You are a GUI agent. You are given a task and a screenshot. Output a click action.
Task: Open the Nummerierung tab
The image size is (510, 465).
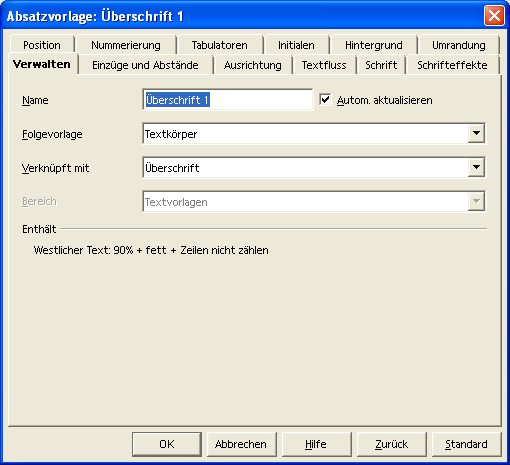click(x=126, y=45)
